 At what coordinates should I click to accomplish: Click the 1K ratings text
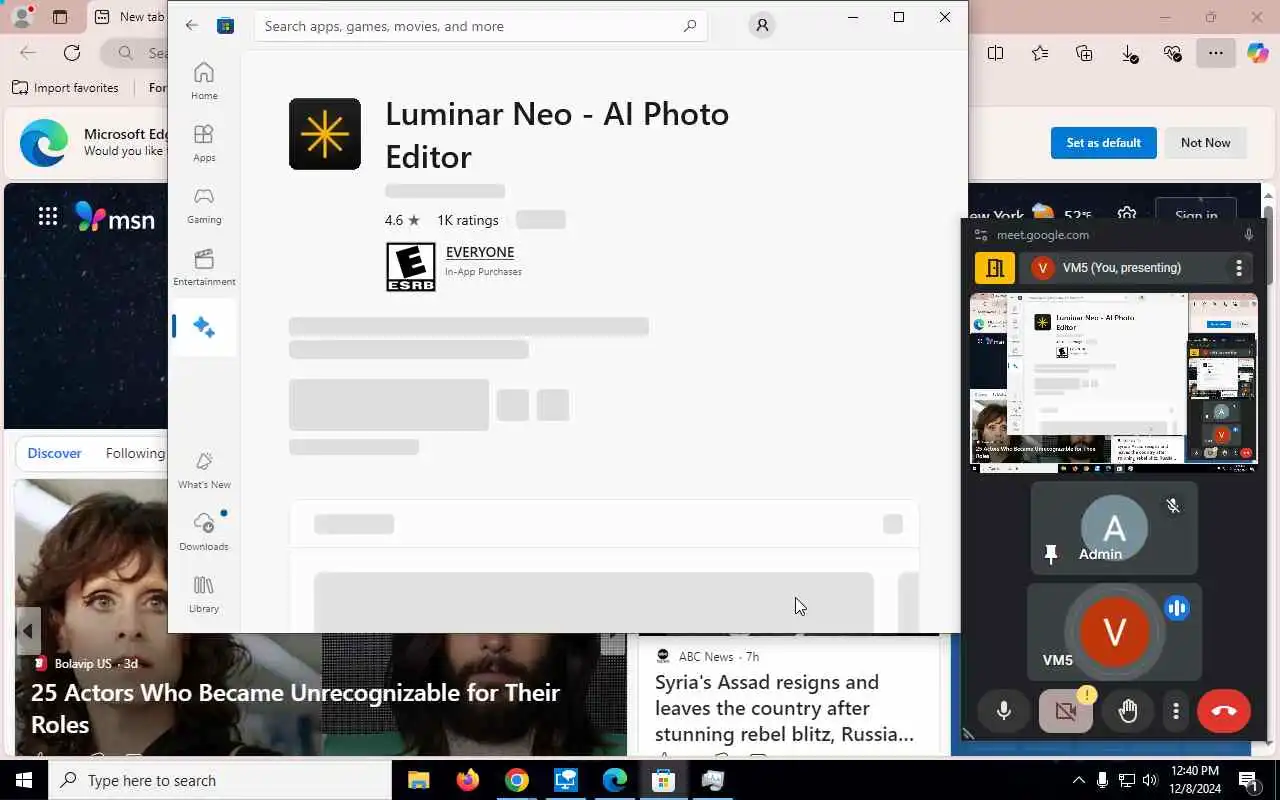click(467, 220)
